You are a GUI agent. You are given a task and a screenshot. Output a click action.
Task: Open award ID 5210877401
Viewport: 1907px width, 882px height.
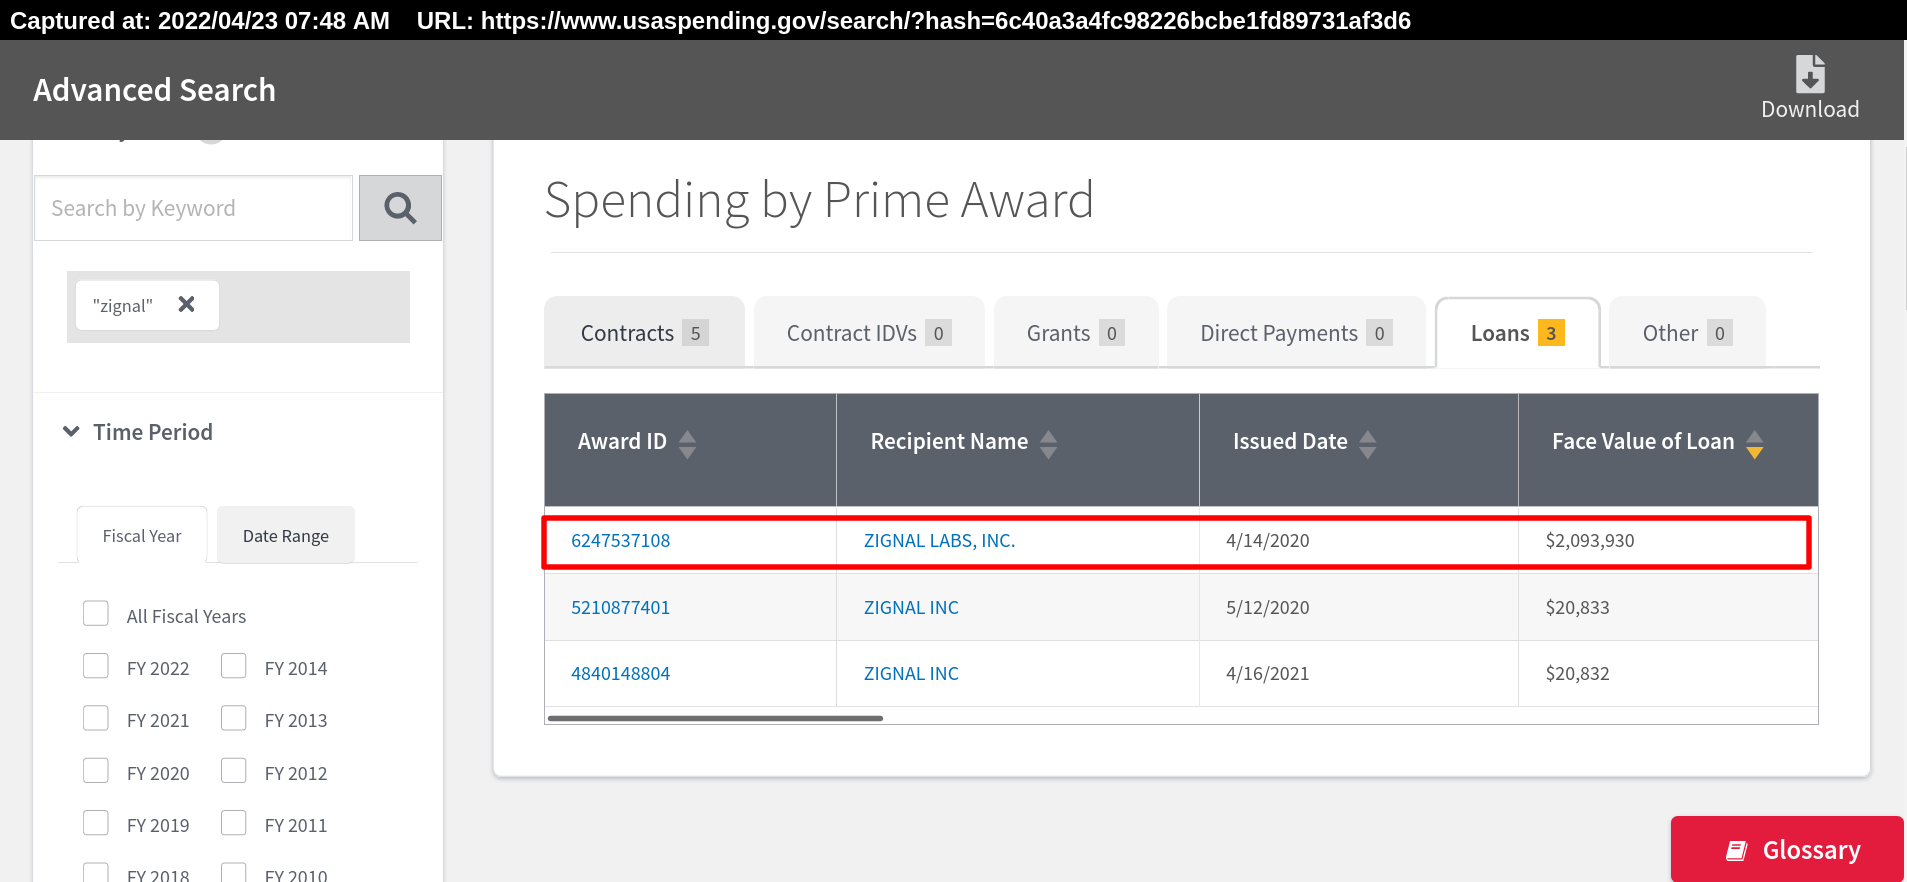(620, 608)
